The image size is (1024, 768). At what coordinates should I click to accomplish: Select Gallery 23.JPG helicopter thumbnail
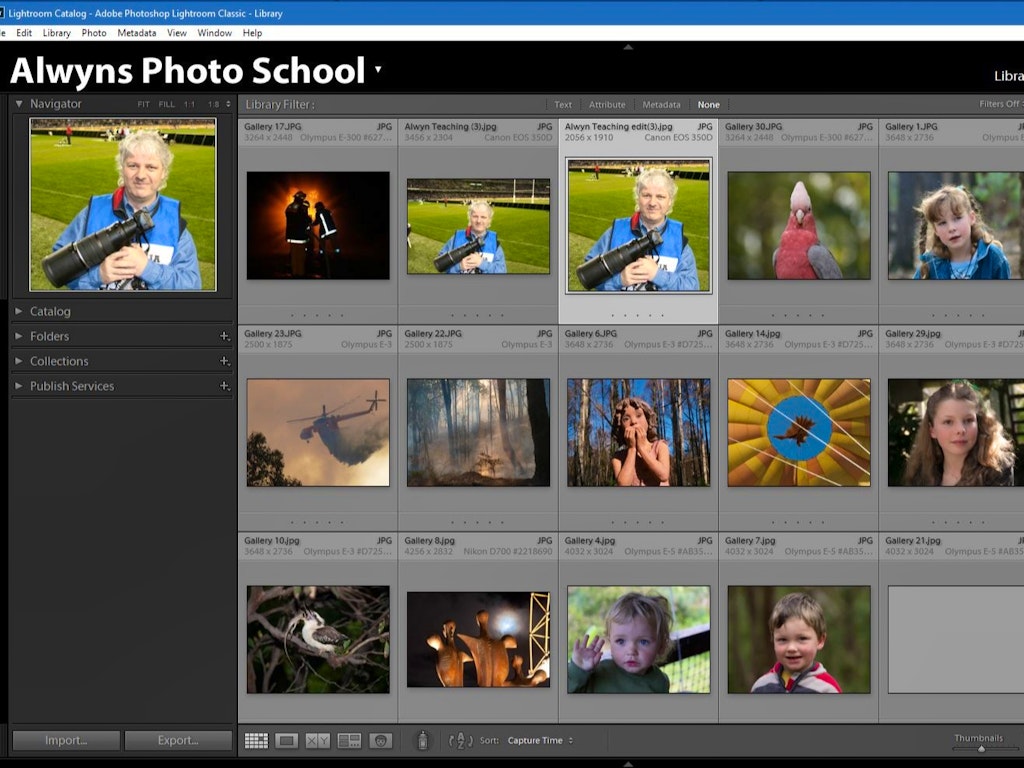pos(318,432)
